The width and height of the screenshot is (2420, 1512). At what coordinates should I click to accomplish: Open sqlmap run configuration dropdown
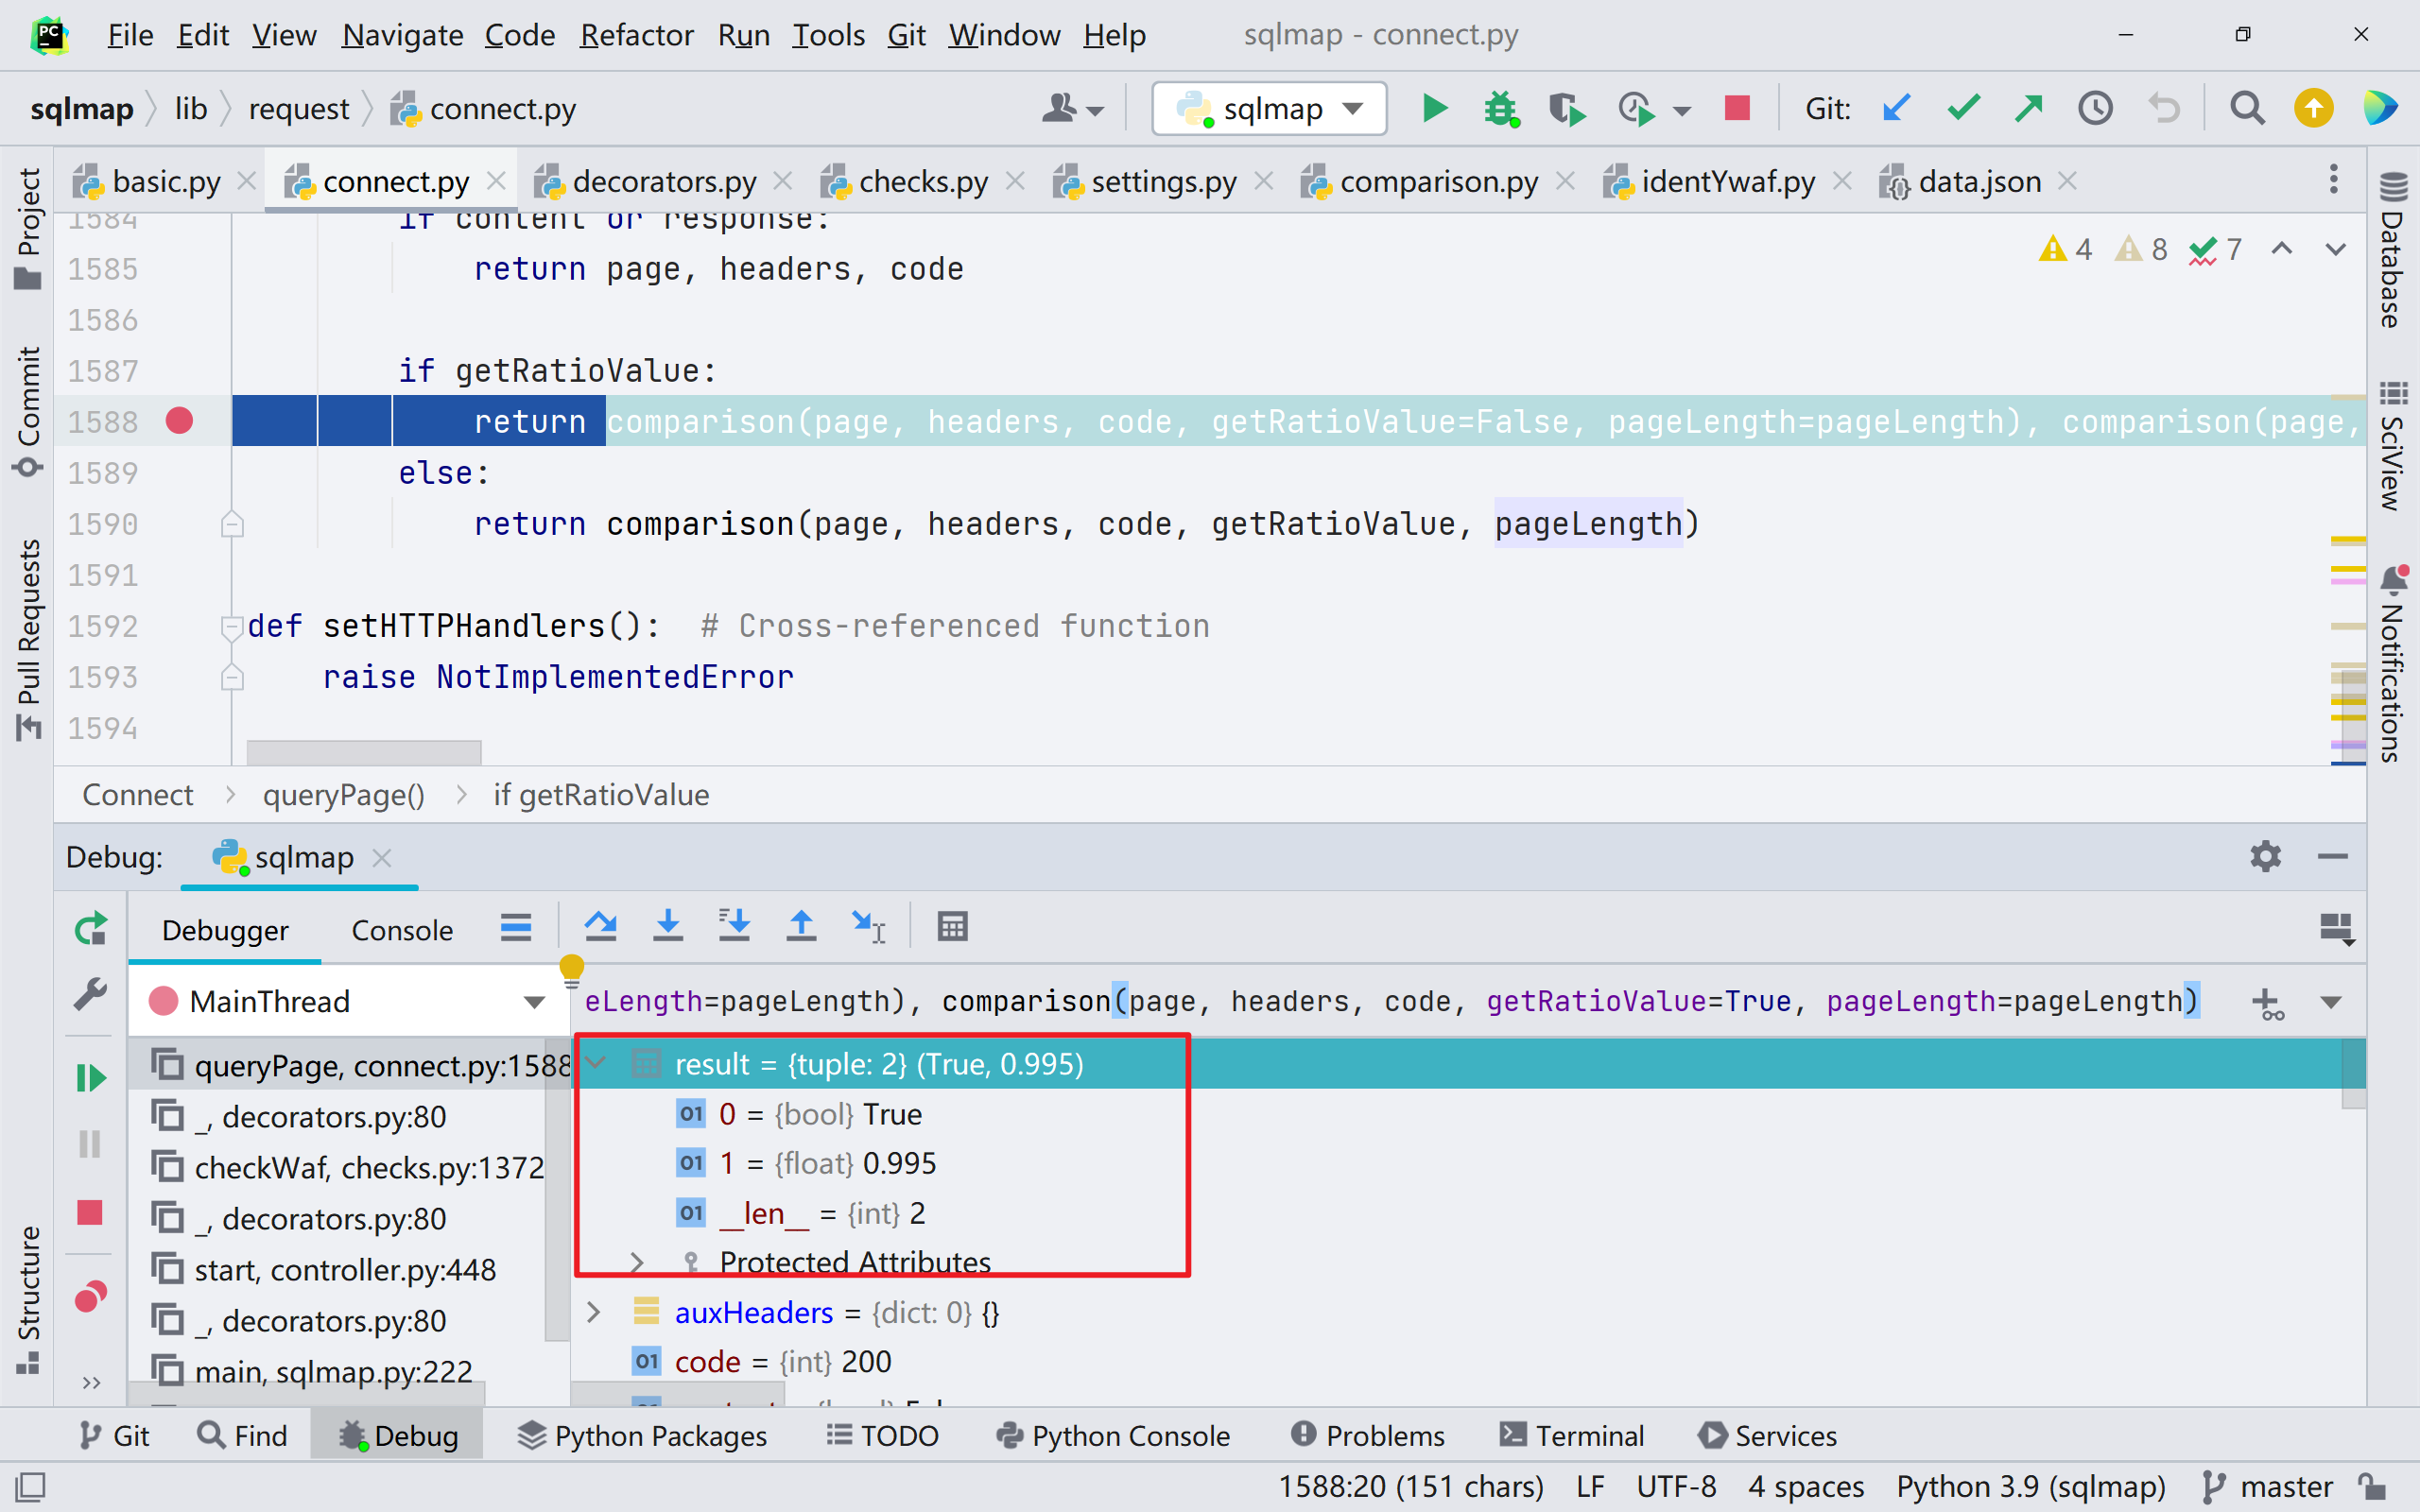(x=1269, y=108)
